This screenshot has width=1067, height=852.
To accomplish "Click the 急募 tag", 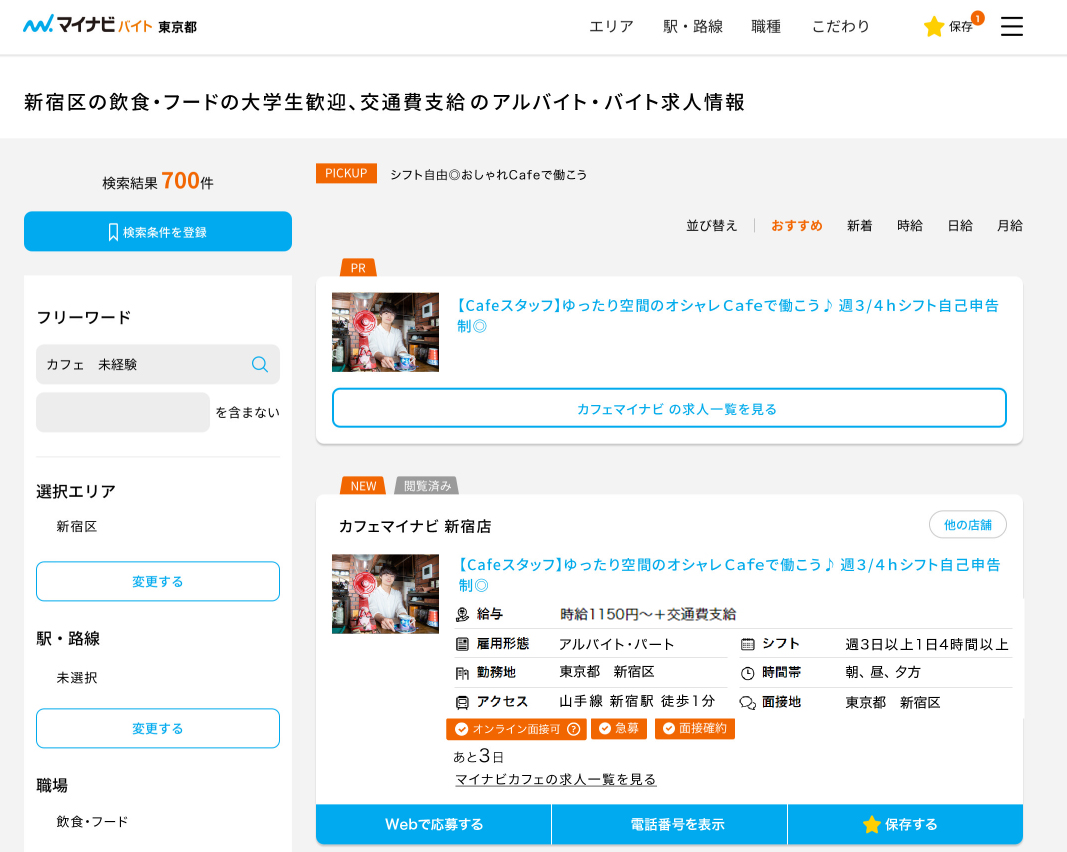I will (x=619, y=728).
